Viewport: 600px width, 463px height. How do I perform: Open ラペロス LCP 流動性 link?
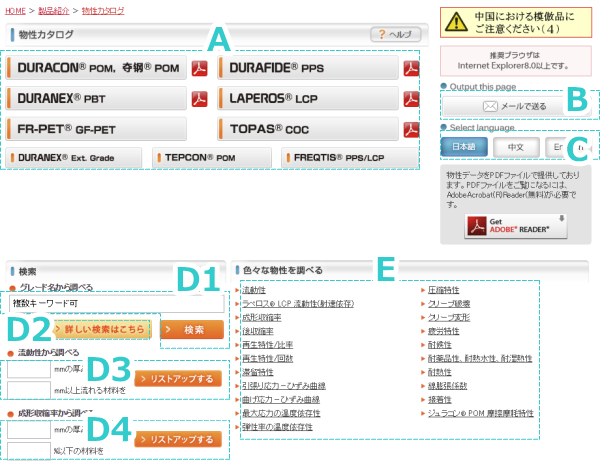point(298,304)
